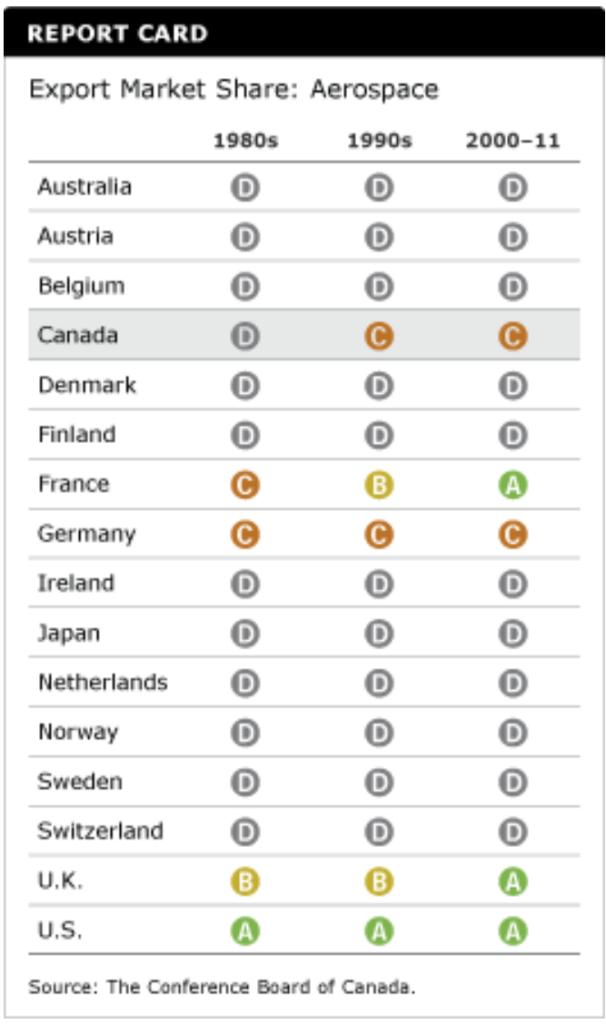Click the 2000–11 column header
Screen dimensions: 606x1024
512,141
